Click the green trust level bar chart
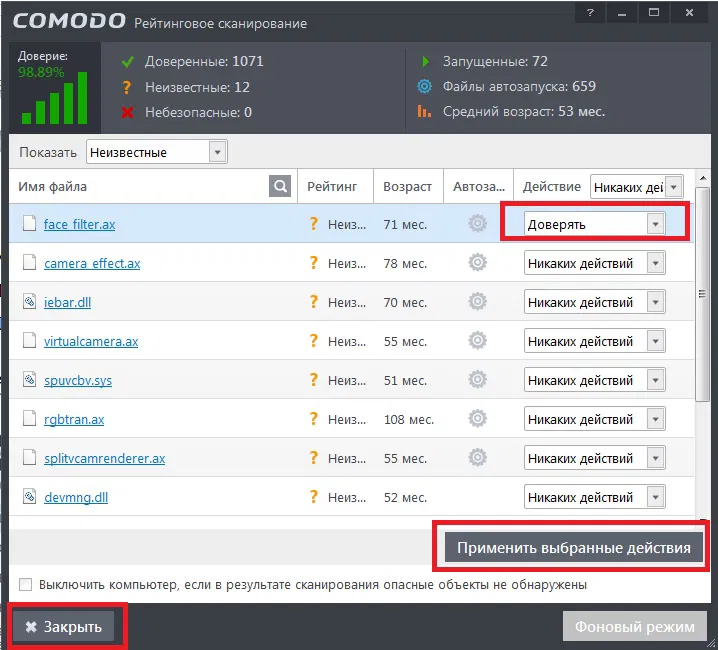 click(54, 98)
